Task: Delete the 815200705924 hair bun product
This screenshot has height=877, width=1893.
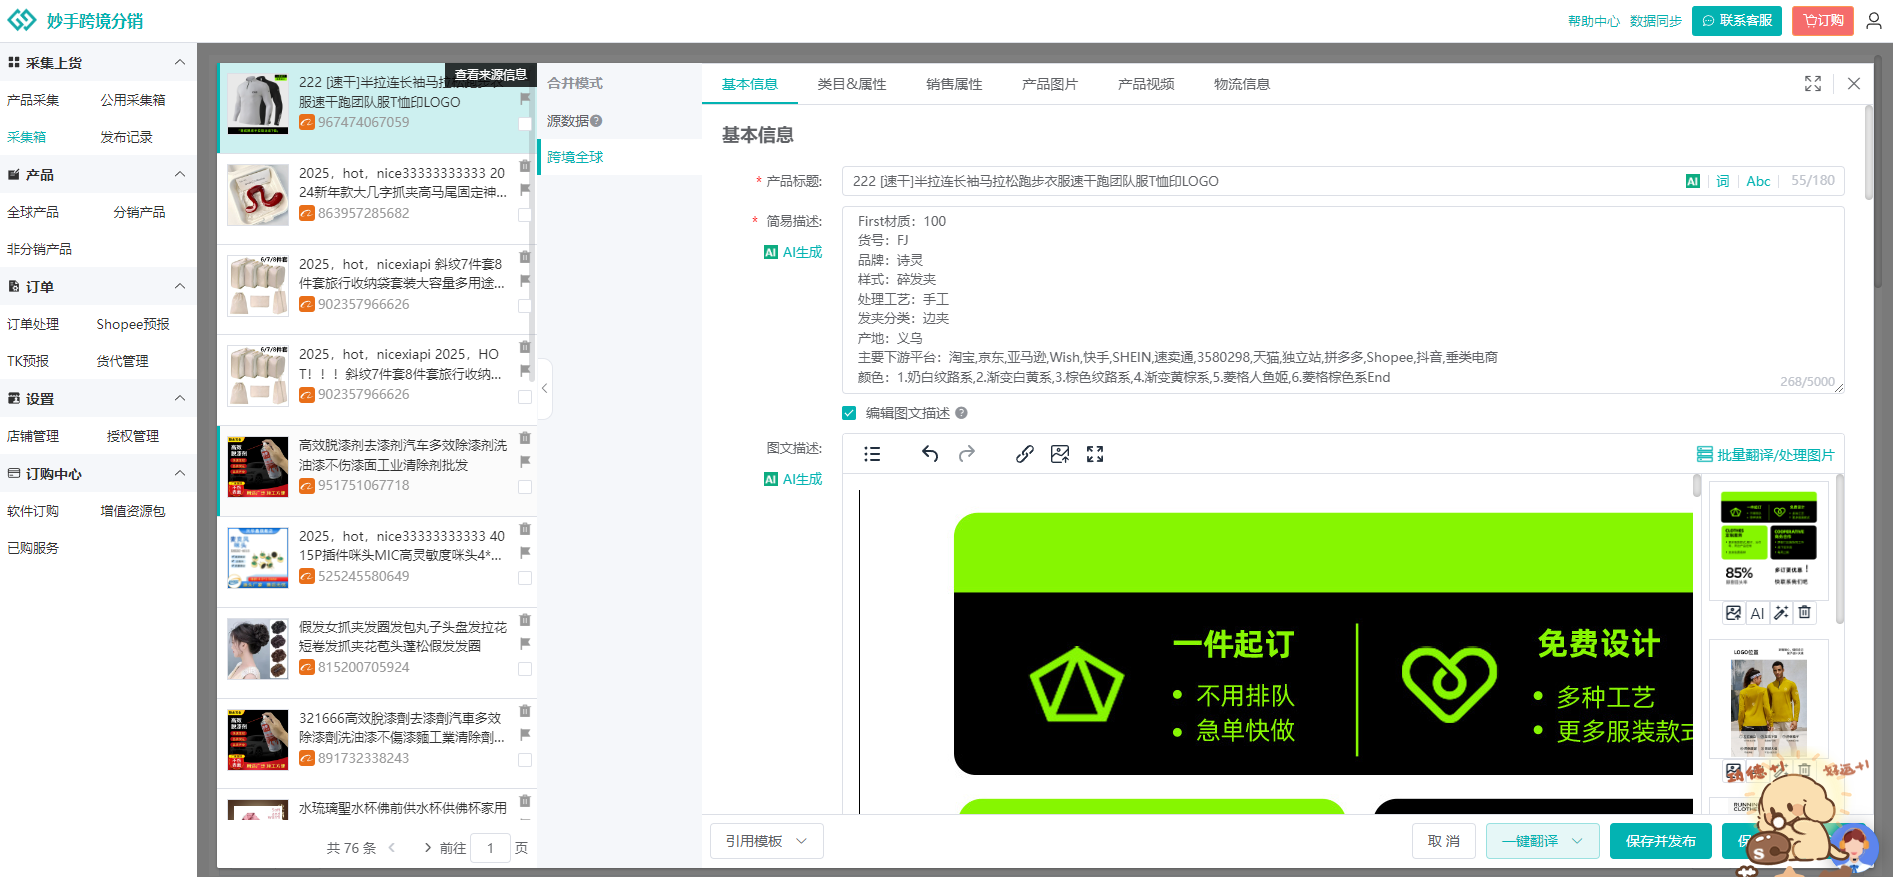Action: (525, 620)
